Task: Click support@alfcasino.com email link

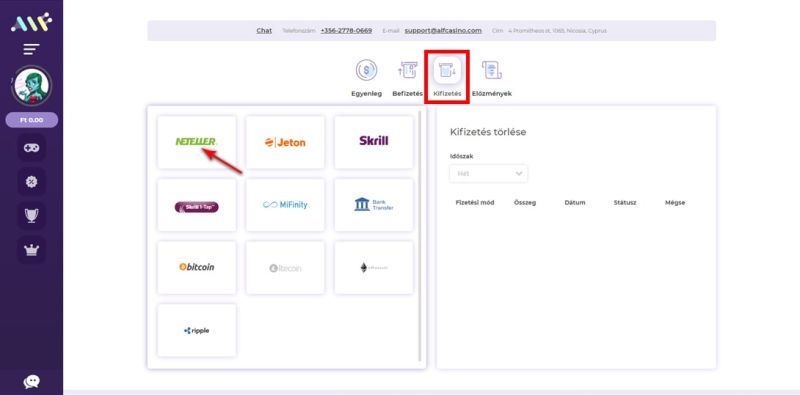Action: 443,31
